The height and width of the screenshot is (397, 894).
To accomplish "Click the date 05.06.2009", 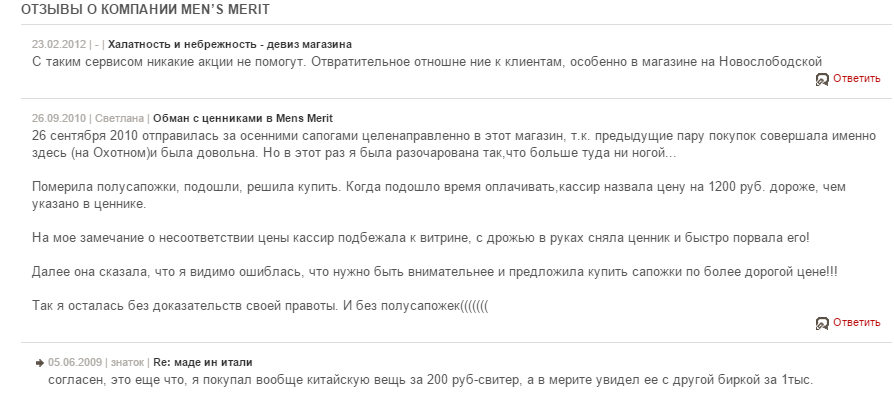I will click(75, 363).
